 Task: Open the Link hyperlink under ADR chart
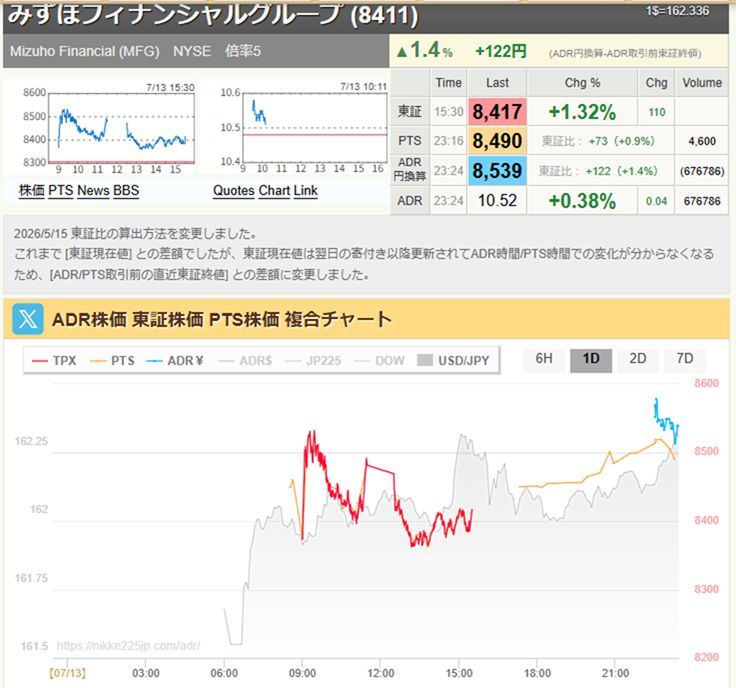(x=306, y=191)
